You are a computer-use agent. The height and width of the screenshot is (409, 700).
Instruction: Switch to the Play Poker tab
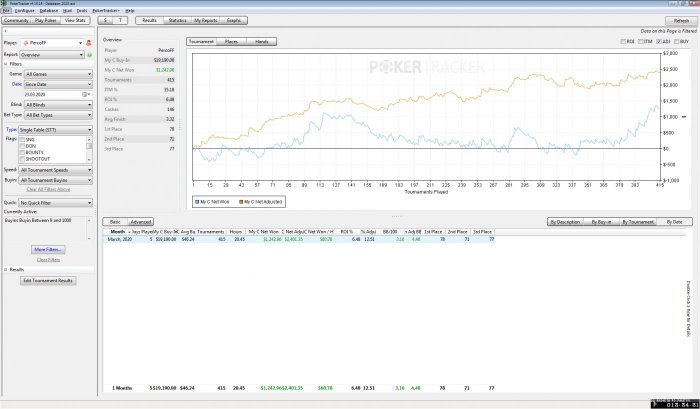46,21
